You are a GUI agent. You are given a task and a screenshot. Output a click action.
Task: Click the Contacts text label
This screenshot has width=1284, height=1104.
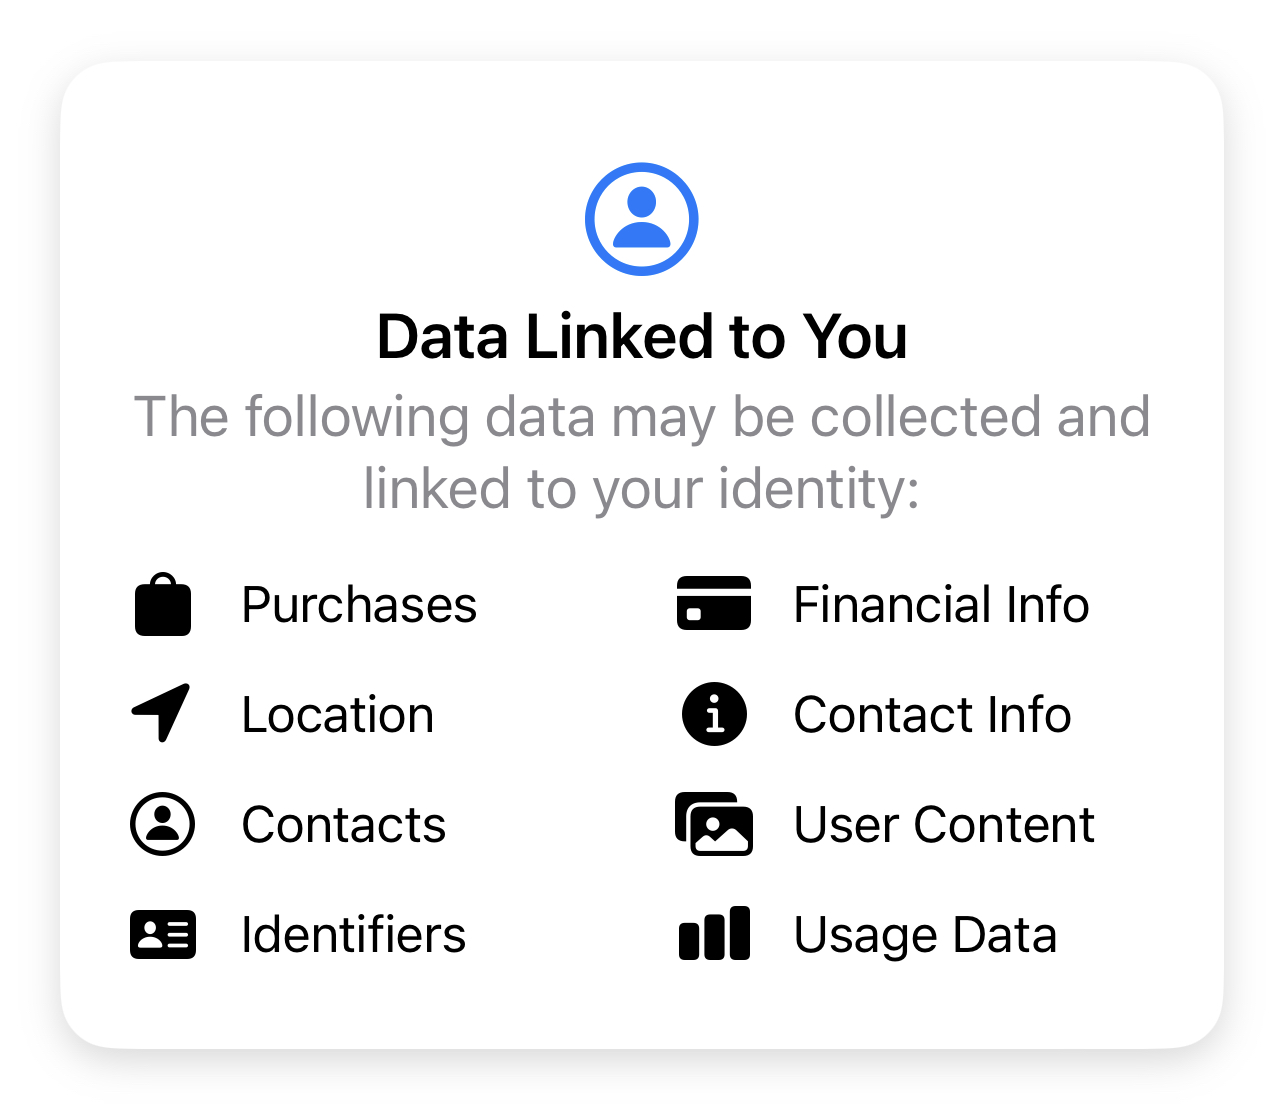[x=344, y=825]
